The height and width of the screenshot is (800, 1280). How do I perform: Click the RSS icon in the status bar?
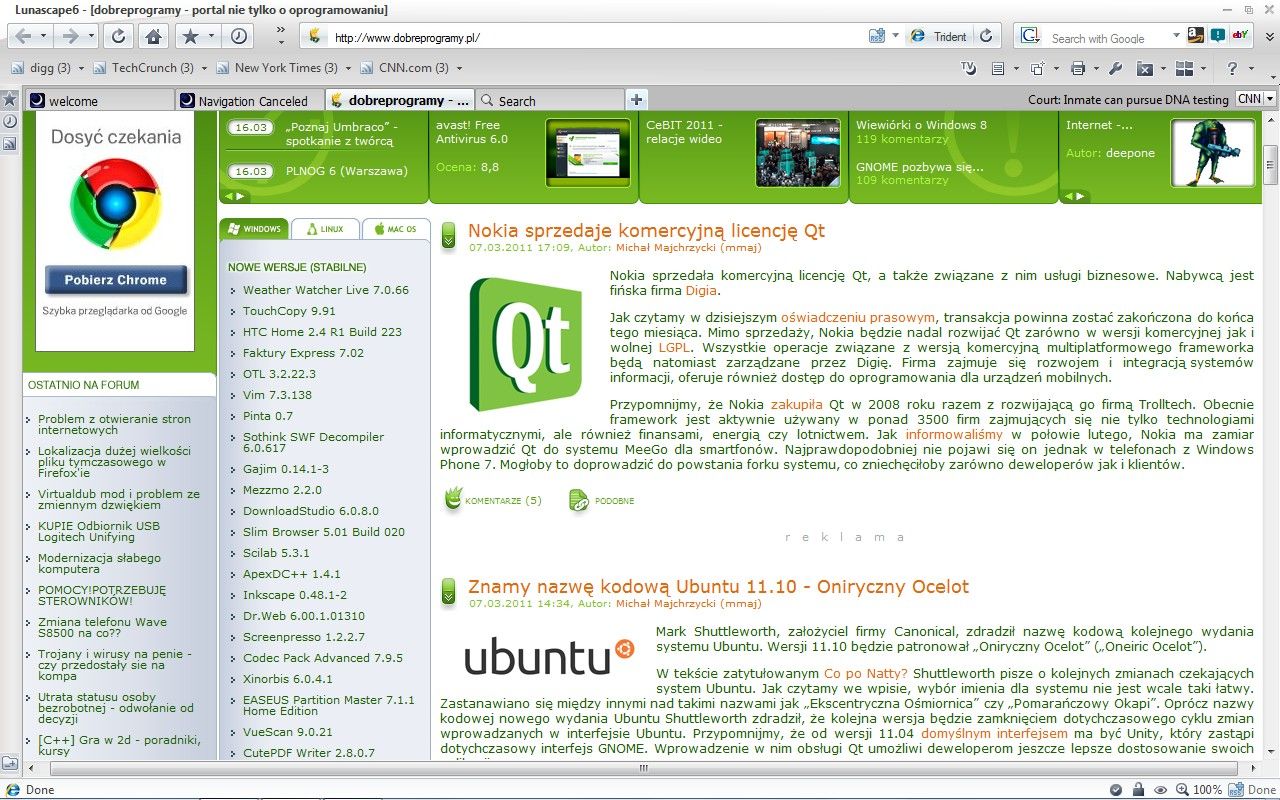point(1235,789)
